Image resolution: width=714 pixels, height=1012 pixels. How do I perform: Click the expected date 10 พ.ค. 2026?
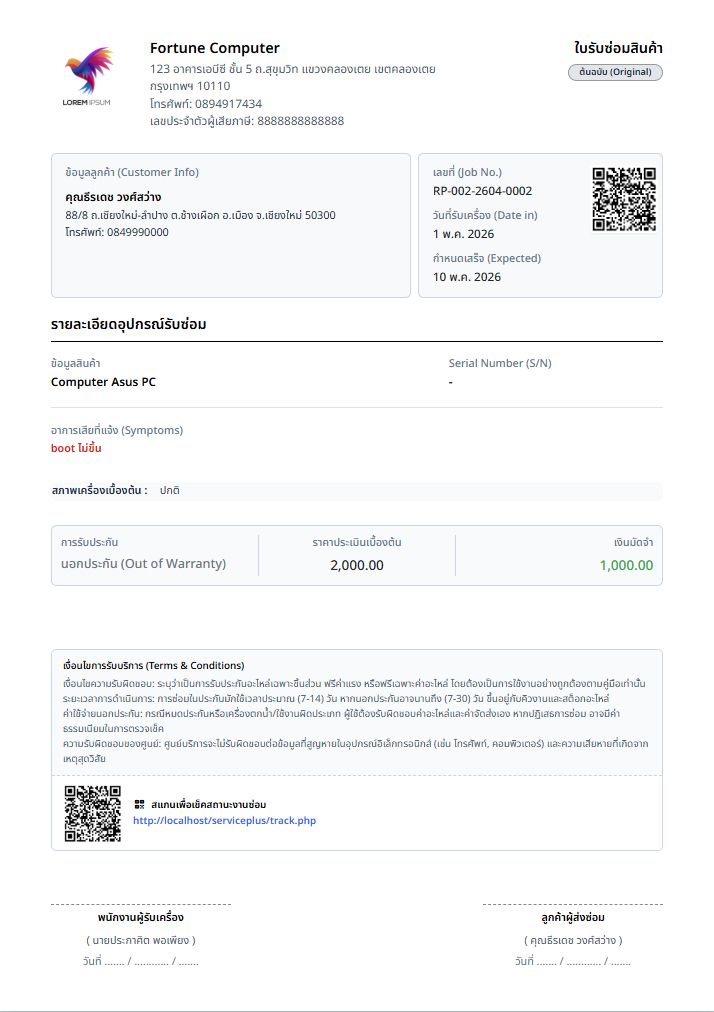tap(467, 277)
